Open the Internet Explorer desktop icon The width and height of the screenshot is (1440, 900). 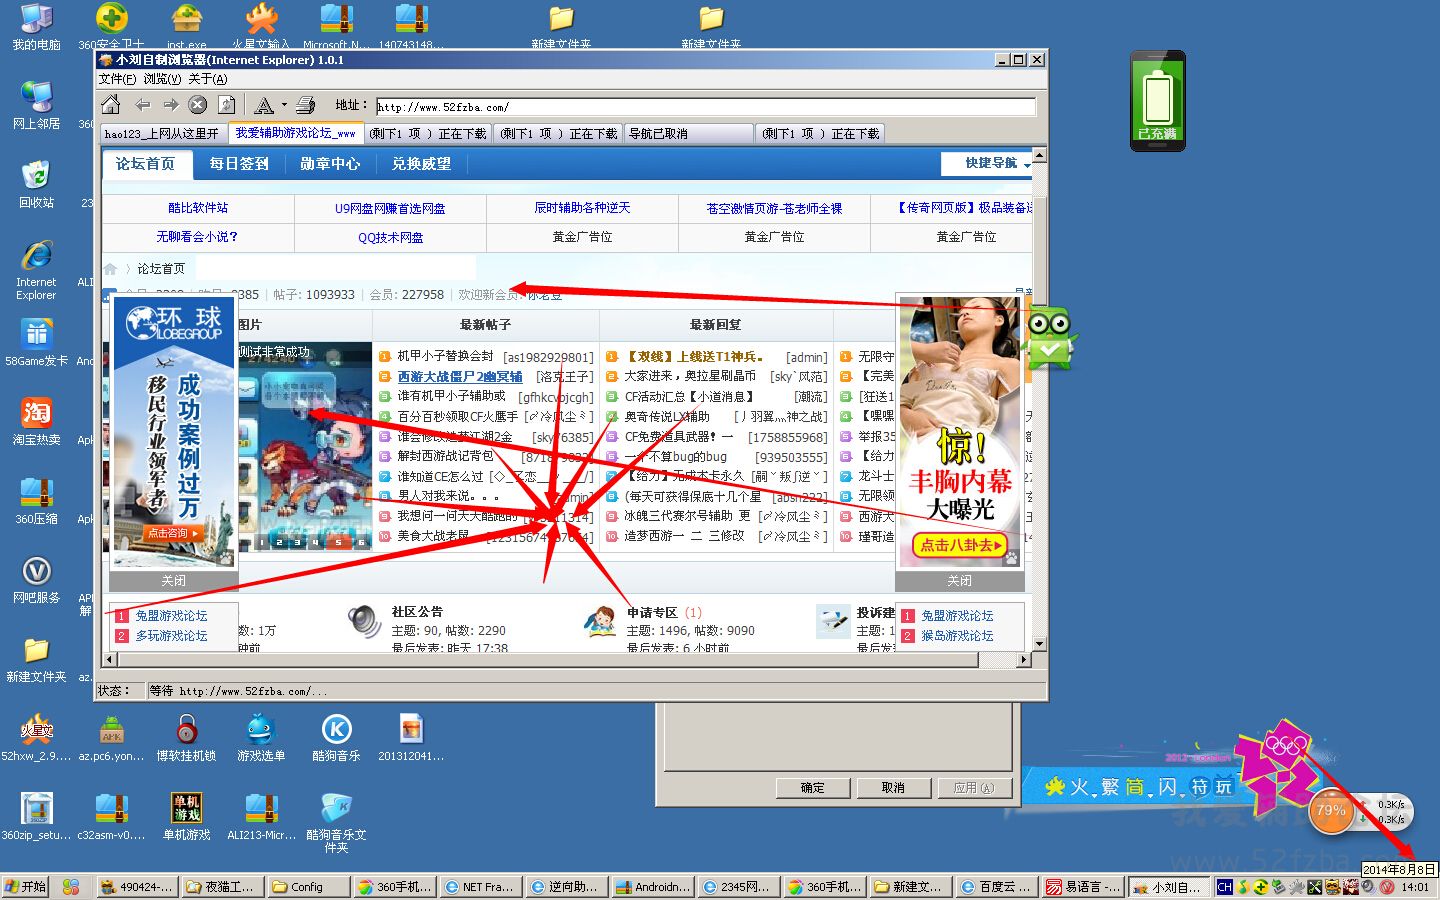pos(36,270)
